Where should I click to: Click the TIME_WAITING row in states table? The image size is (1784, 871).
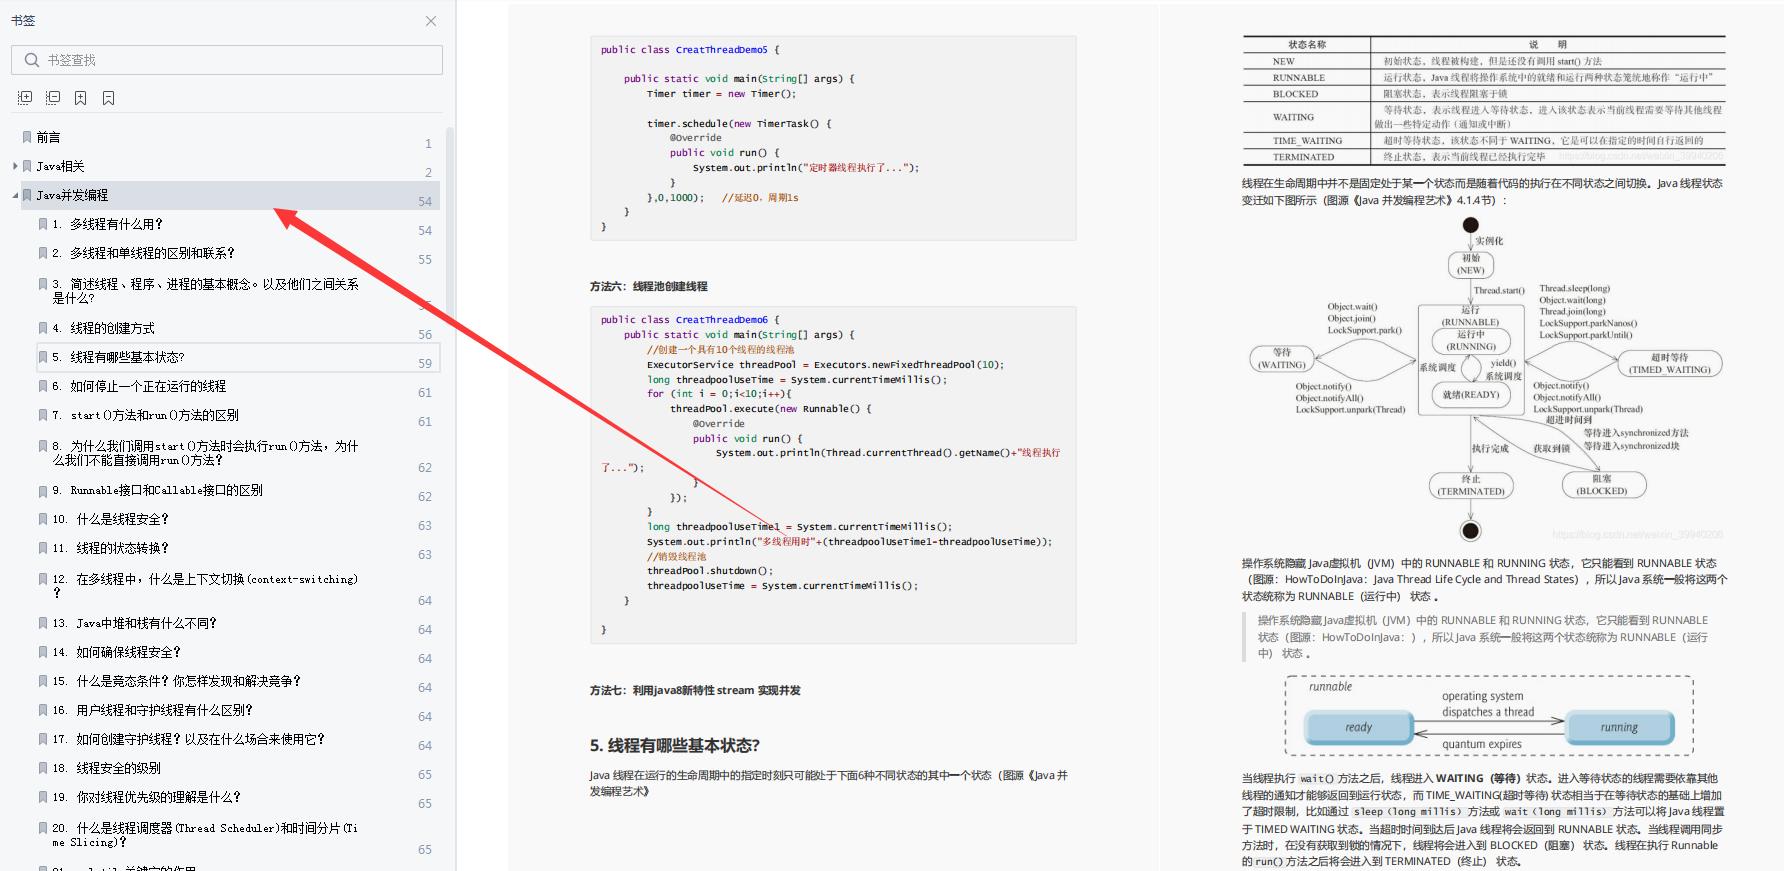[x=1484, y=141]
